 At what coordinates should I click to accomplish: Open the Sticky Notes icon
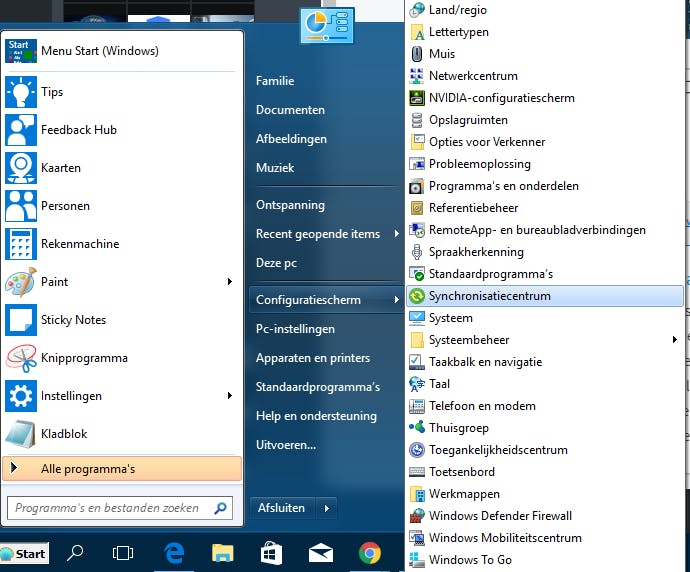click(21, 319)
